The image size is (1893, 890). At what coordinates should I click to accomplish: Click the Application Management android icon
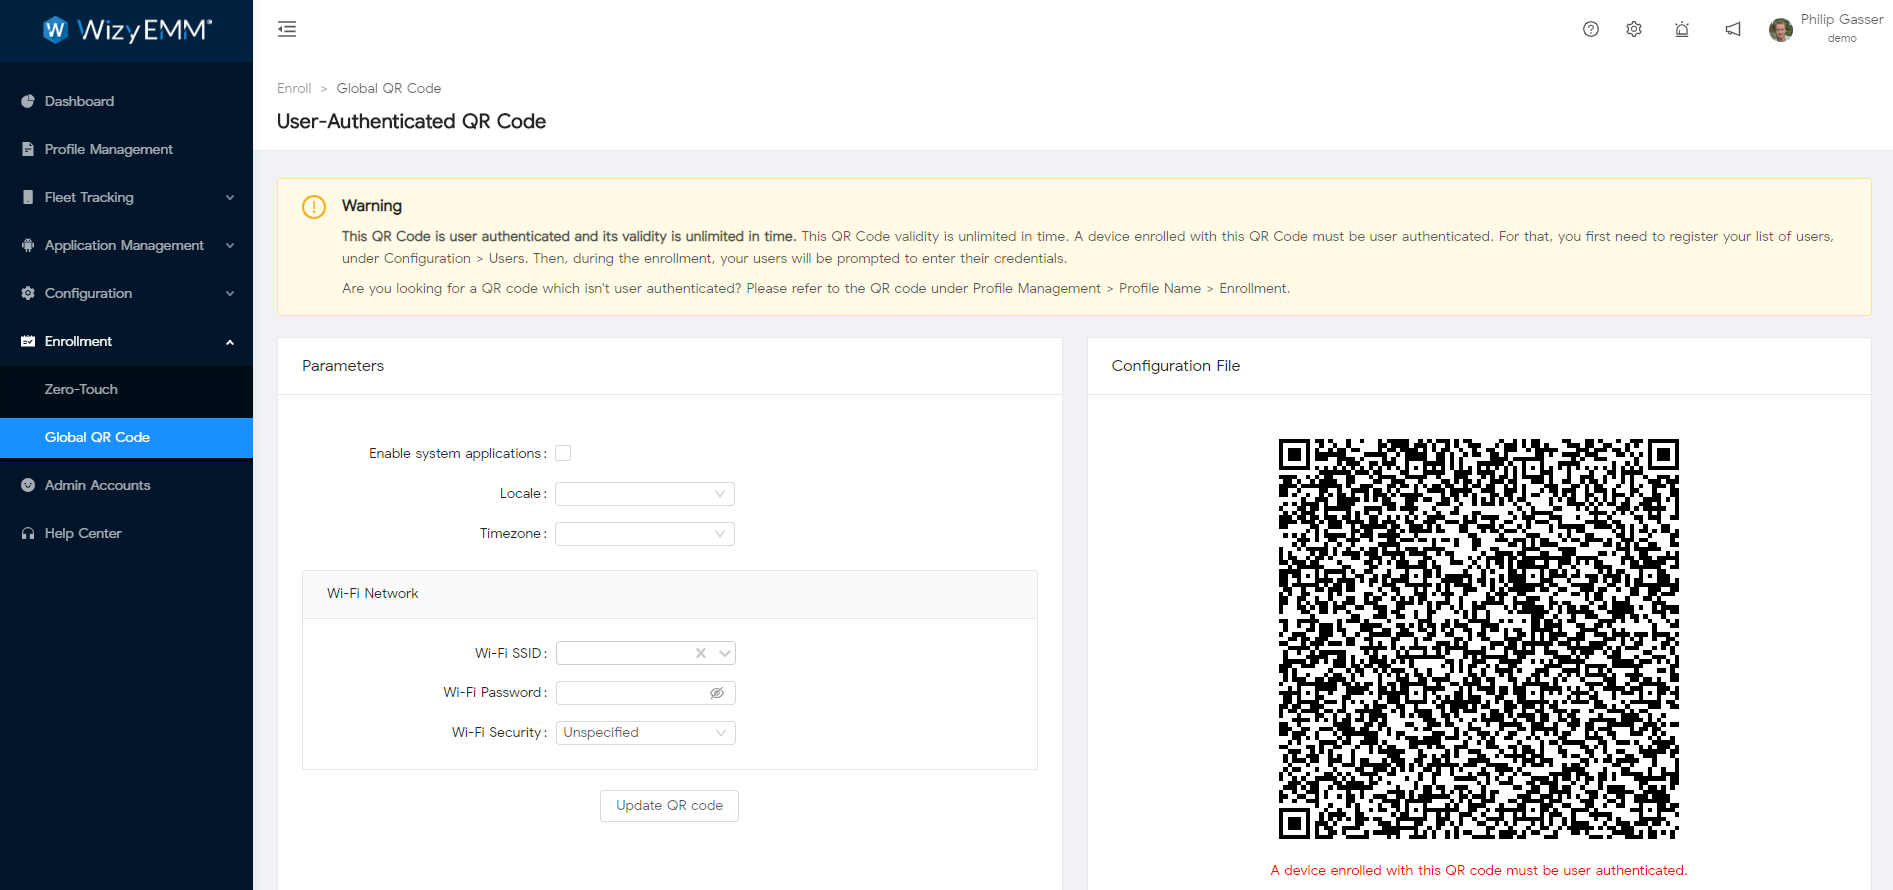coord(28,245)
